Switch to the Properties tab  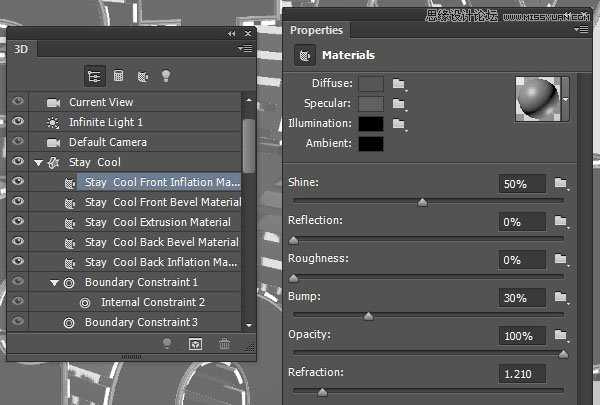[316, 30]
